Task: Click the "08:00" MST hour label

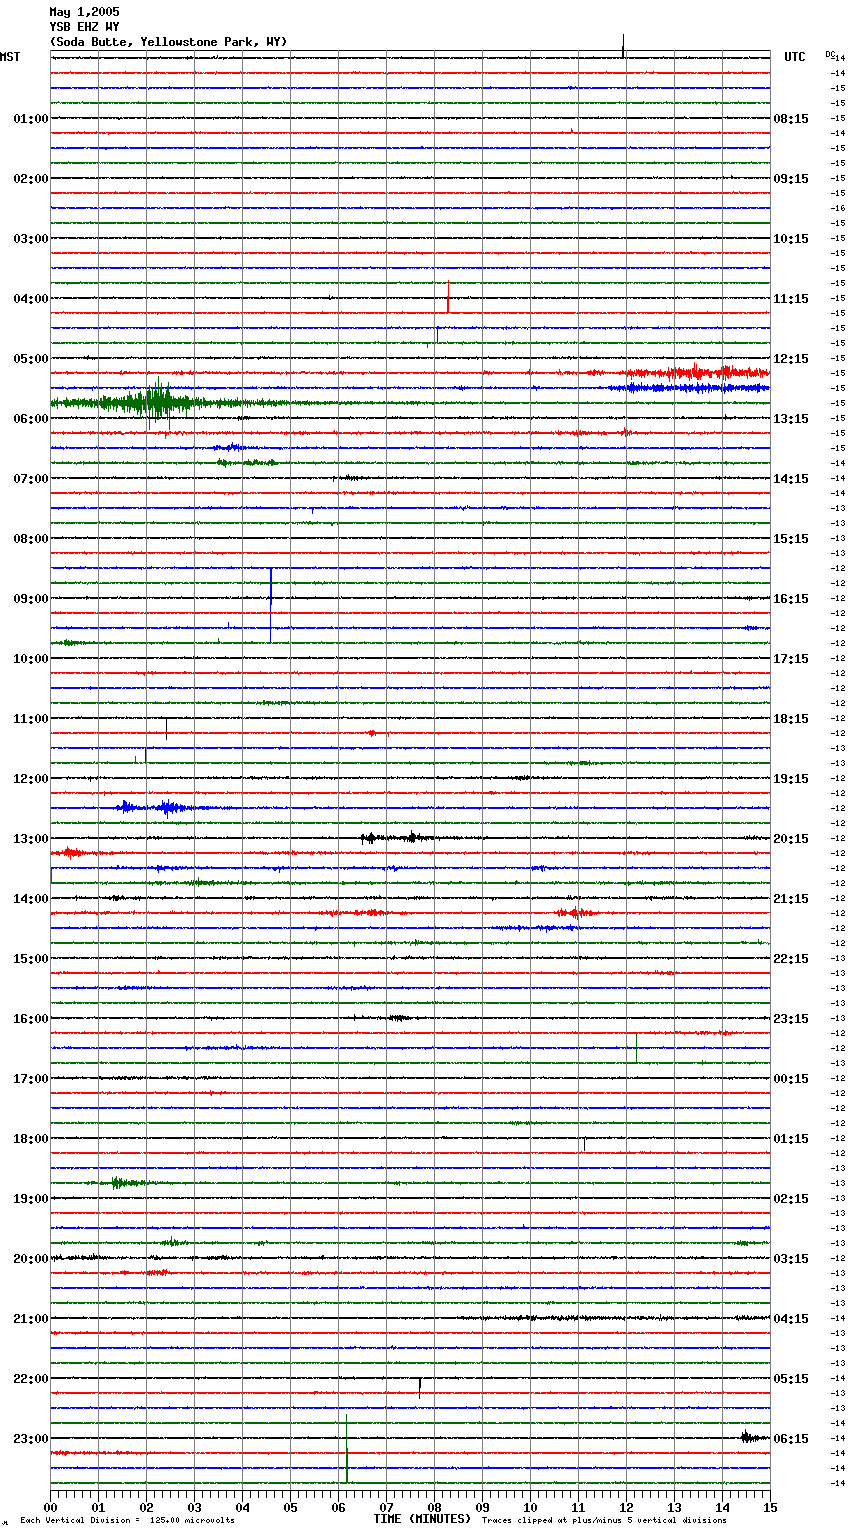Action: tap(31, 539)
